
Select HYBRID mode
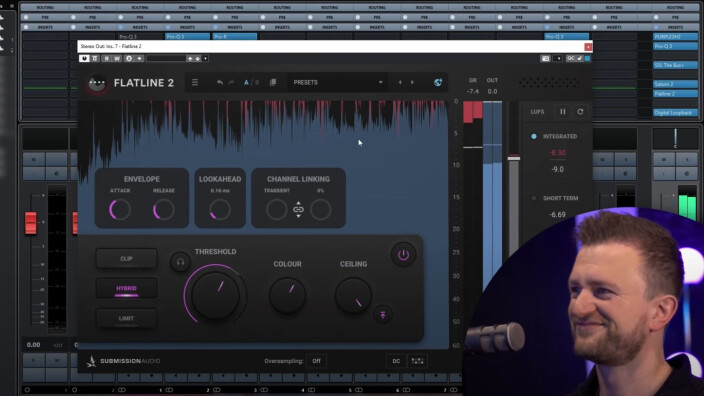127,288
